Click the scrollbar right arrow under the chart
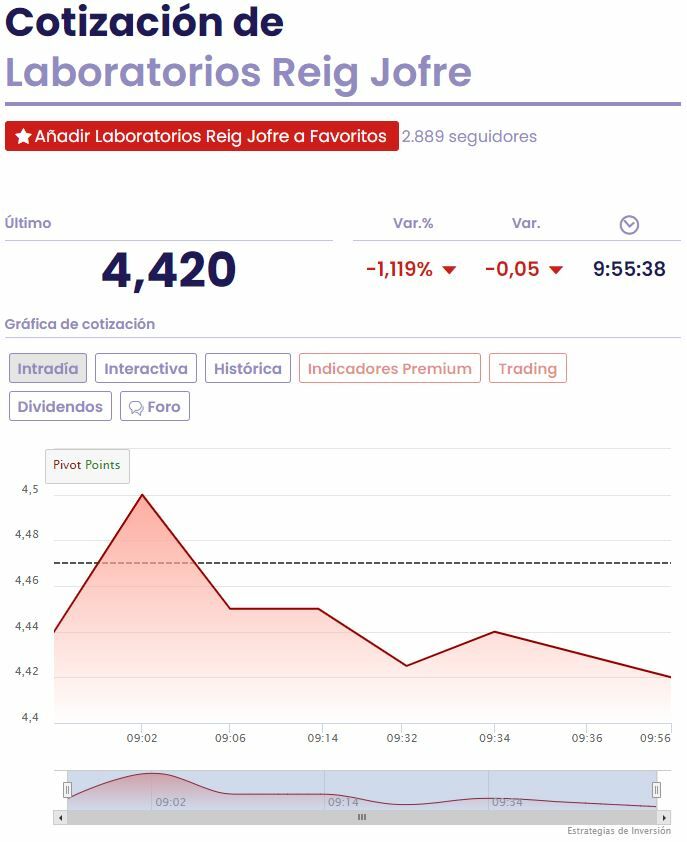The height and width of the screenshot is (842, 687). pos(664,818)
